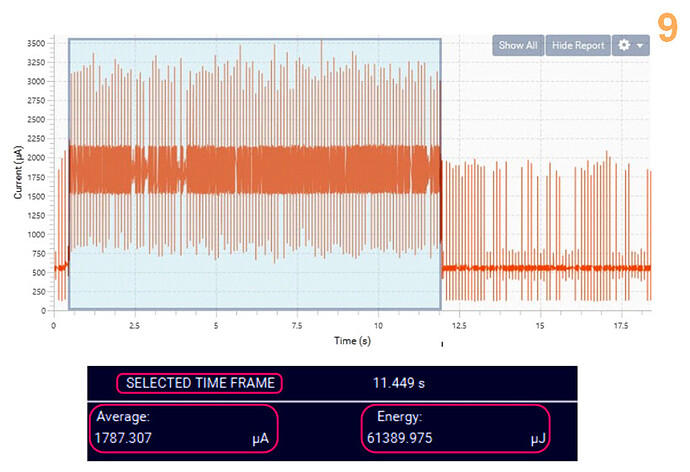Open the gear settings dropdown

coord(631,45)
